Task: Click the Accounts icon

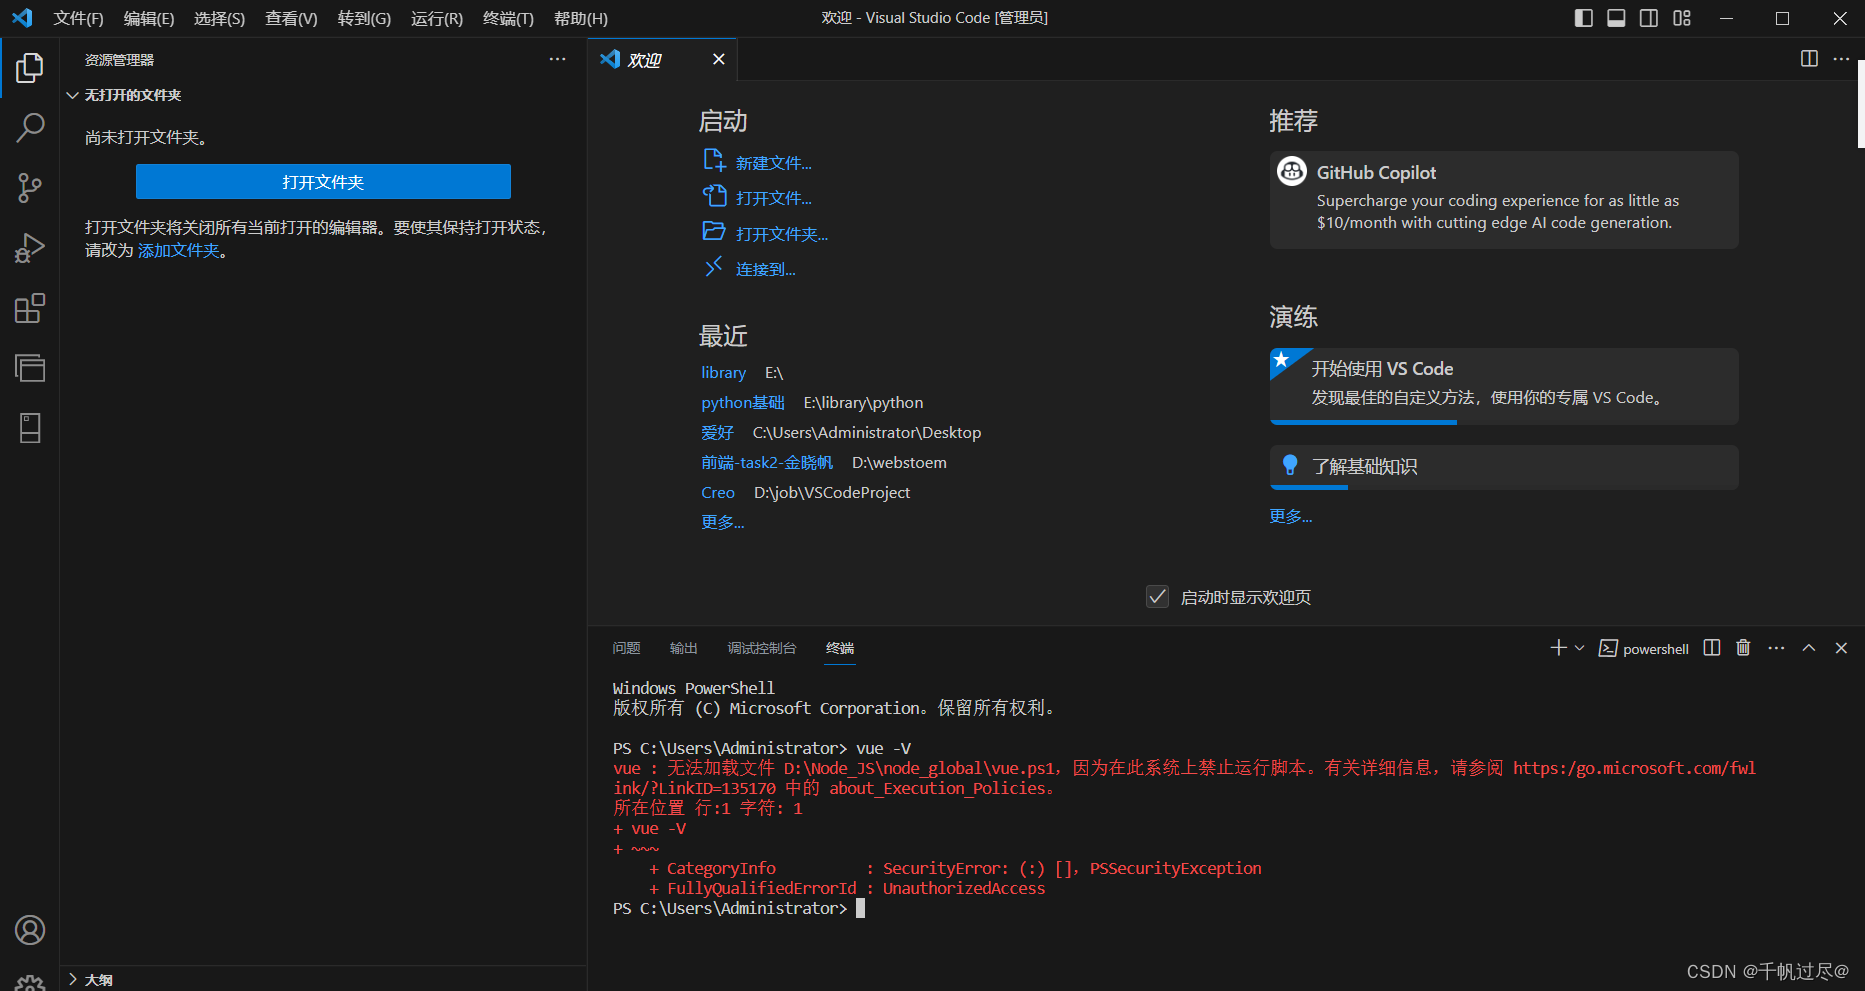Action: click(x=30, y=930)
